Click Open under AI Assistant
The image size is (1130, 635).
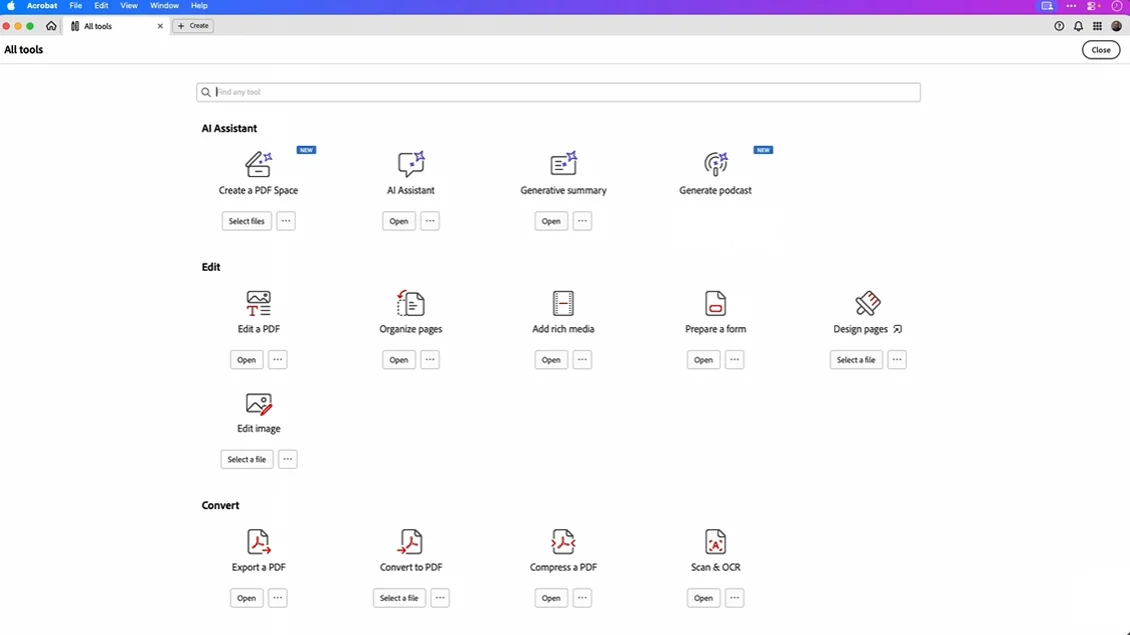coord(399,221)
